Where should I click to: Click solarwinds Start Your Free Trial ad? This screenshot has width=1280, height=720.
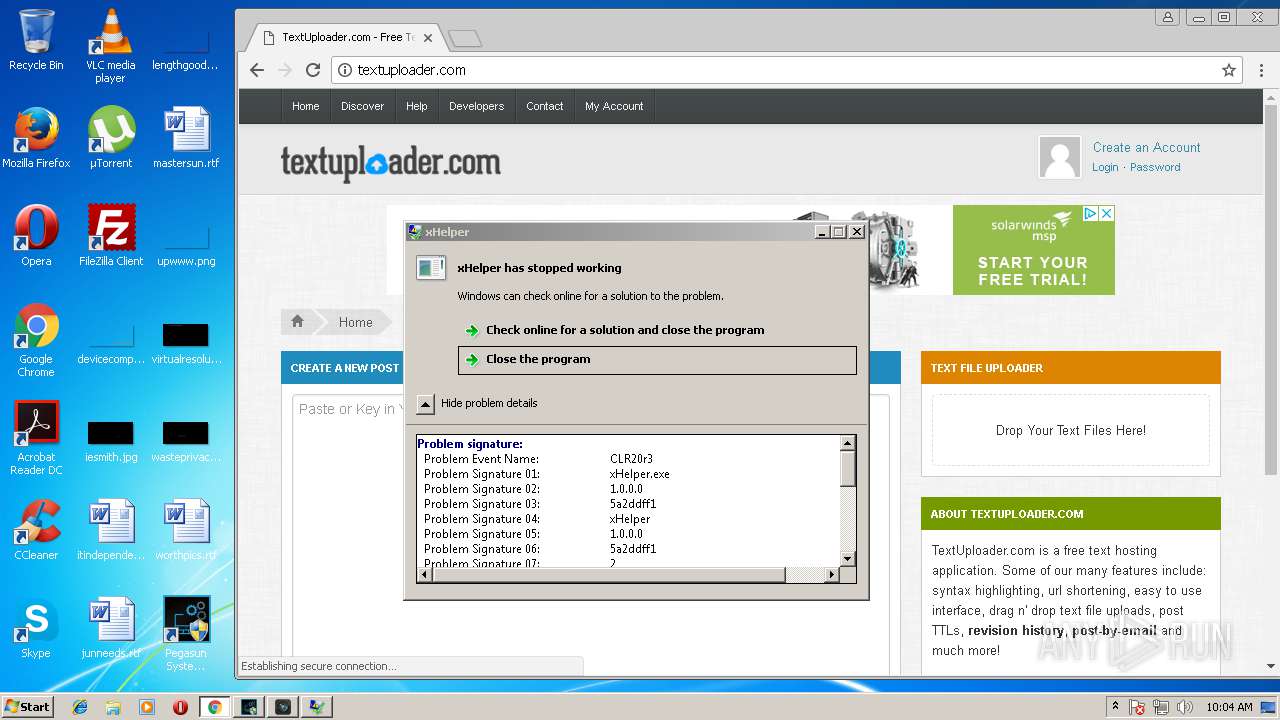pyautogui.click(x=1033, y=250)
